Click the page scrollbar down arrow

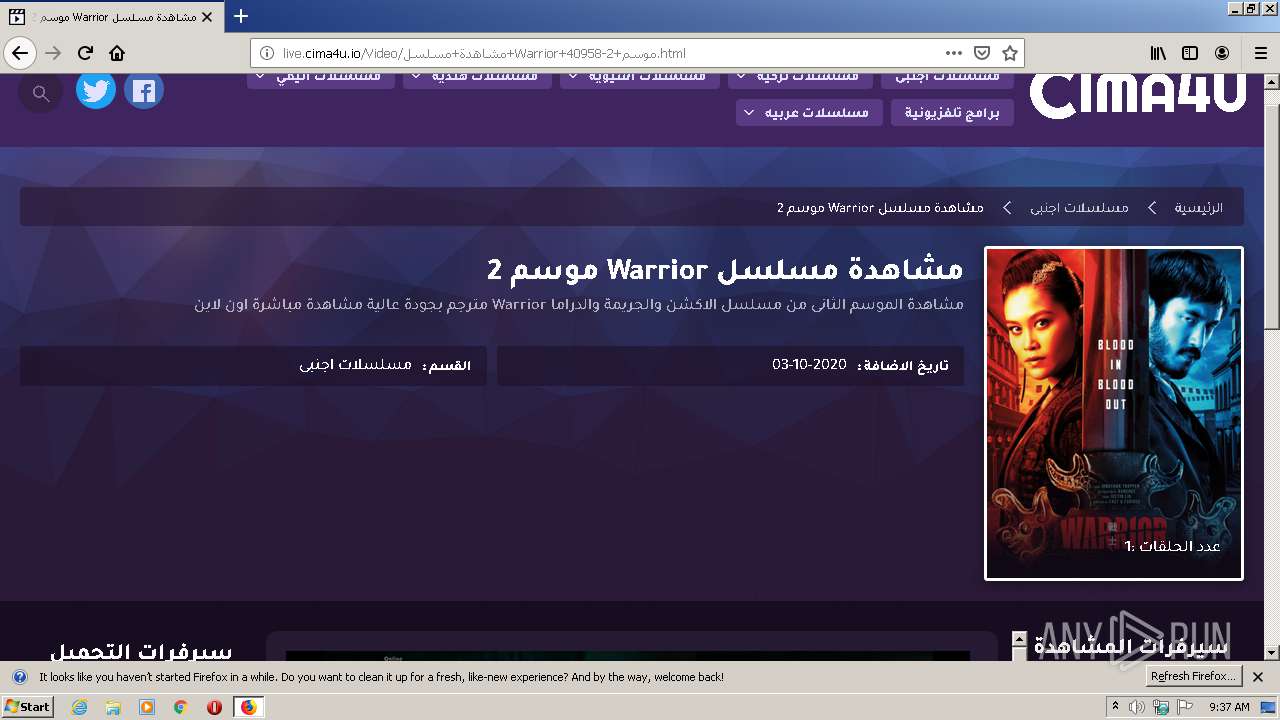(x=1272, y=653)
